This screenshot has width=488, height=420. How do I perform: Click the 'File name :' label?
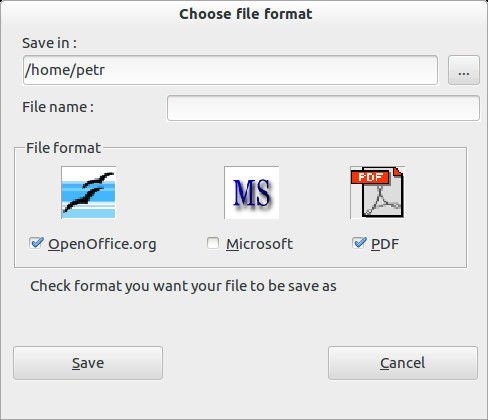point(58,107)
